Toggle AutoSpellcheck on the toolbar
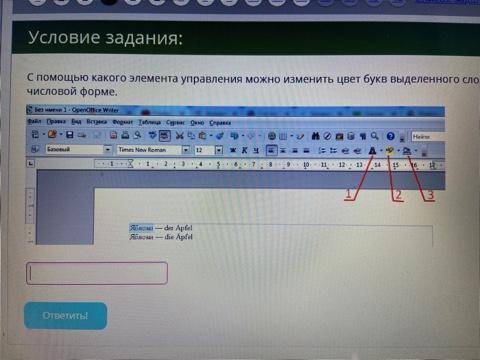This screenshot has width=480, height=360. pos(164,135)
